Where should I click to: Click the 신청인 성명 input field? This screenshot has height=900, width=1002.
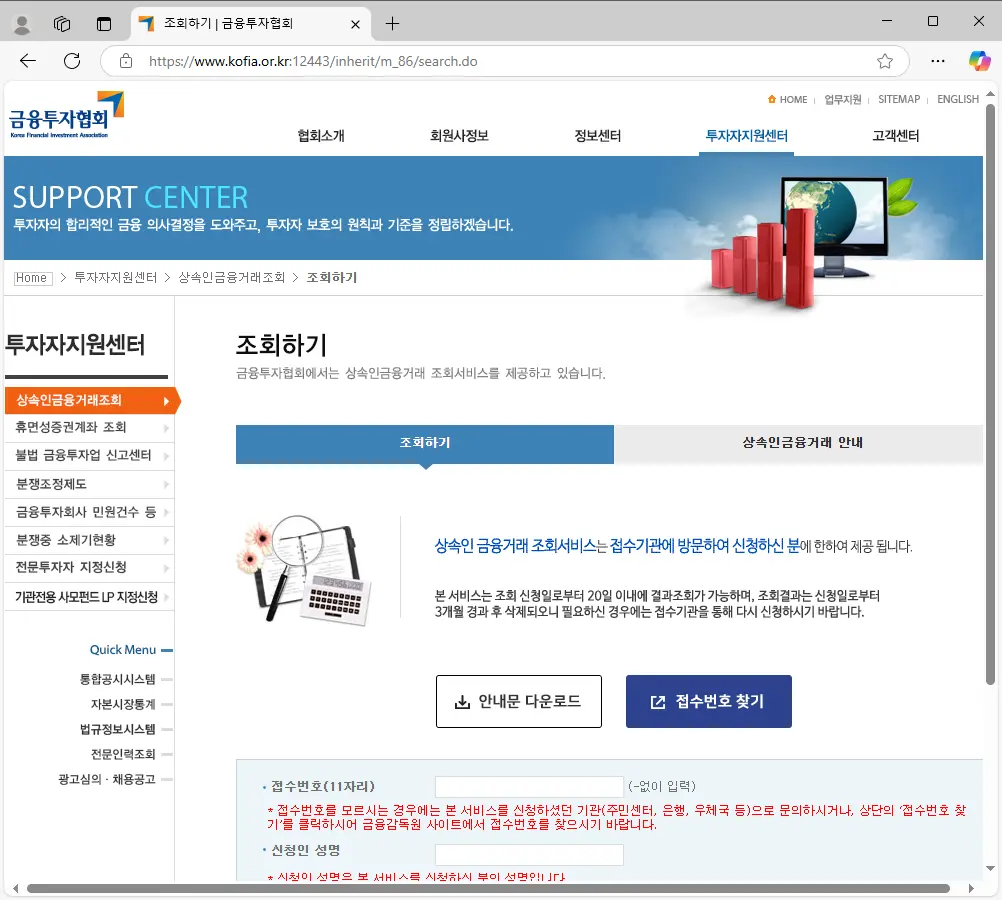tap(529, 855)
